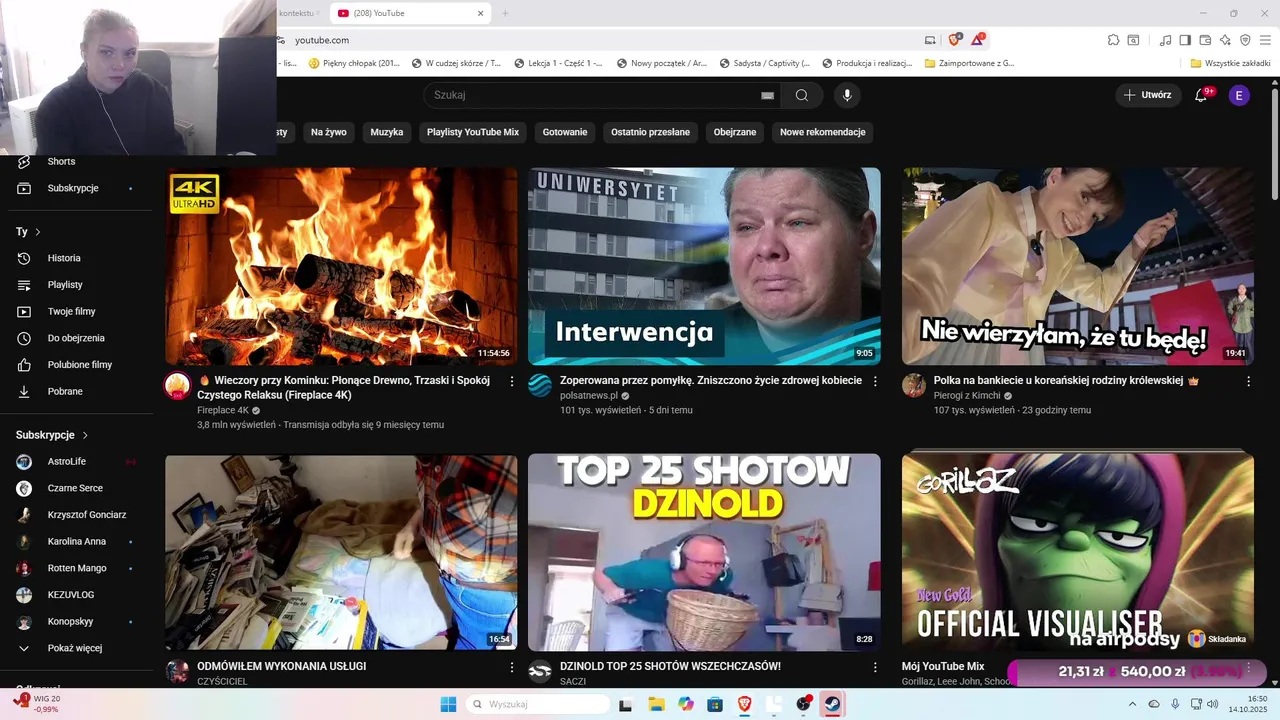1280x720 pixels.
Task: Open Wszystkie zakładki bookmarks folder
Action: (1231, 63)
